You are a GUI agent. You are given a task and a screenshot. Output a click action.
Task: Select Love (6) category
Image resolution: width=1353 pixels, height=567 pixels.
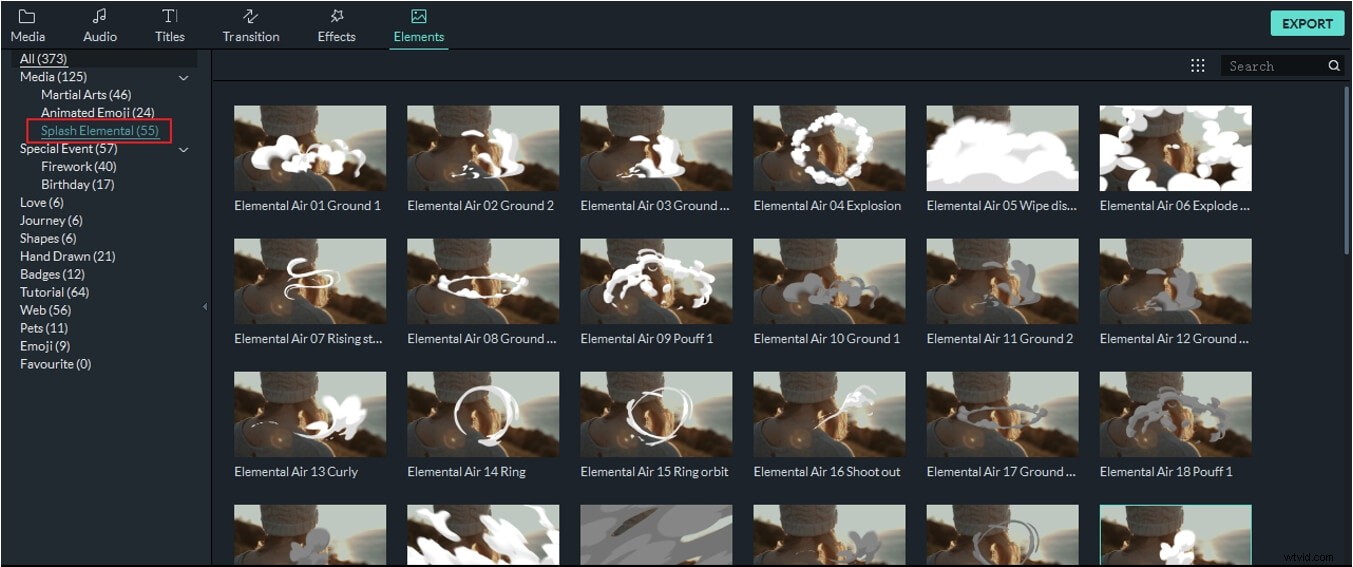point(42,203)
